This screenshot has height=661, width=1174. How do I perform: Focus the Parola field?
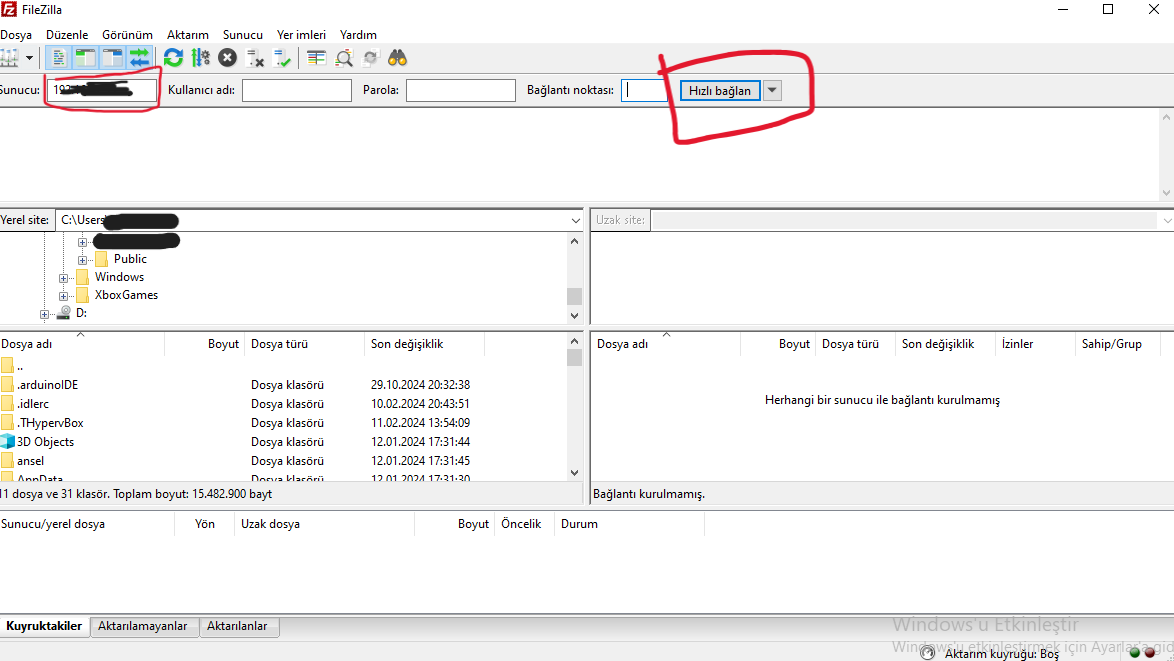[x=460, y=90]
